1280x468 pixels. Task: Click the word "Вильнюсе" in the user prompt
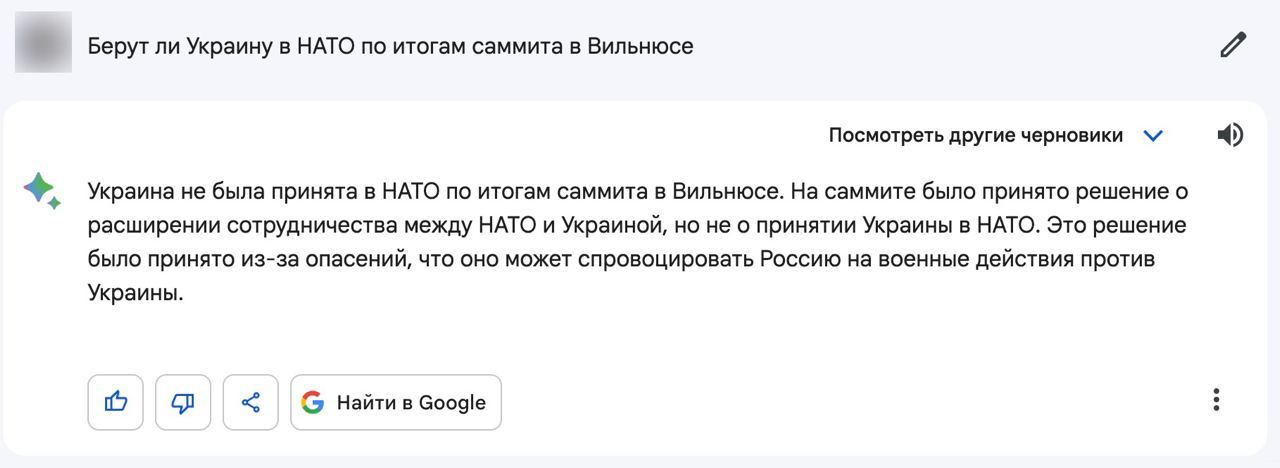[640, 46]
